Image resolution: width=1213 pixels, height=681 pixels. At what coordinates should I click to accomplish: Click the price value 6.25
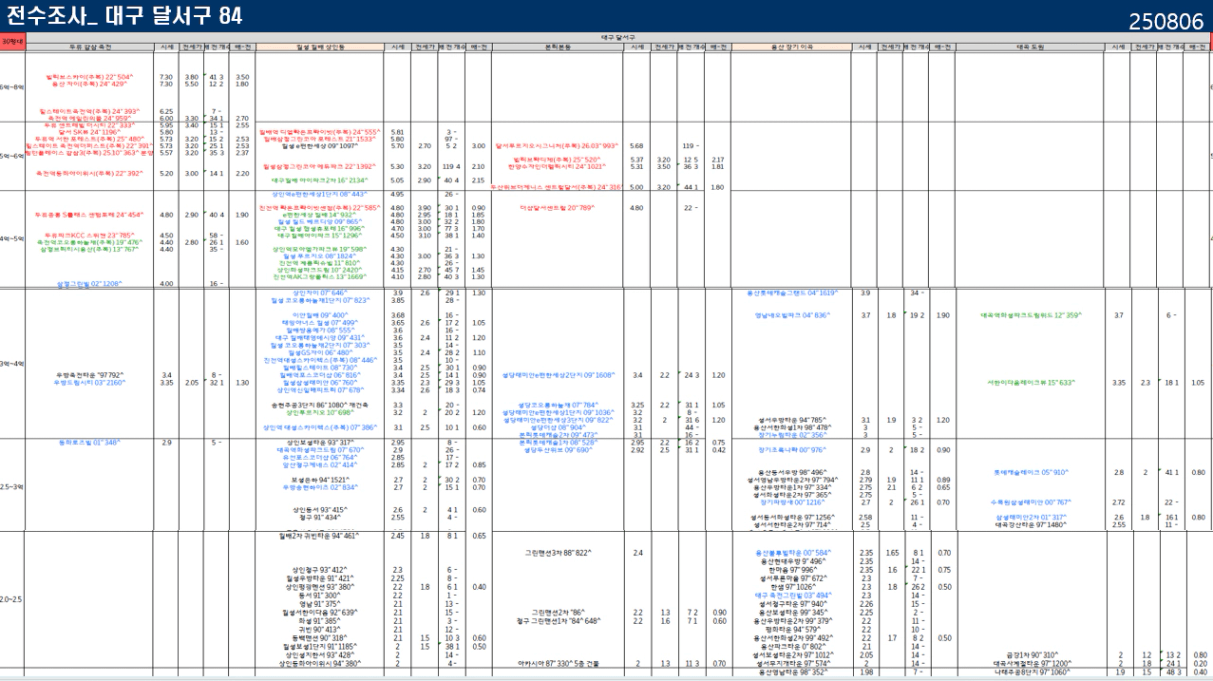pos(167,111)
